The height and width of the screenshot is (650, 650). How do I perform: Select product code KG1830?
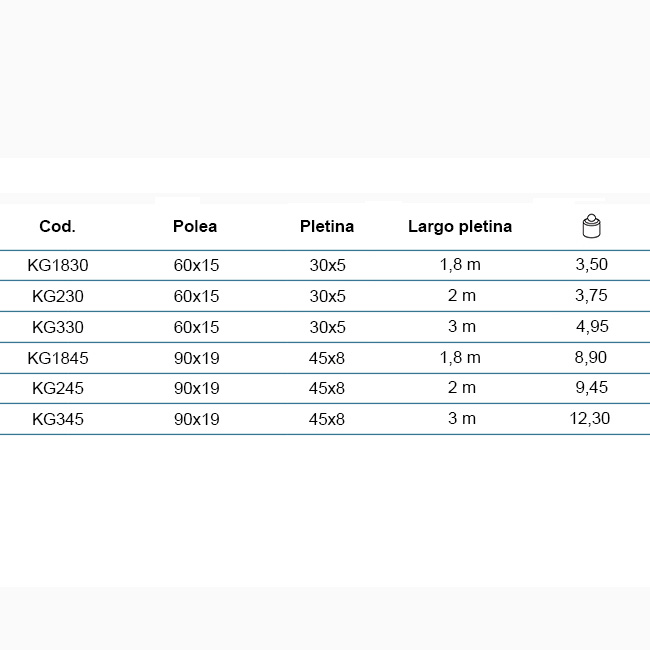pyautogui.click(x=58, y=265)
